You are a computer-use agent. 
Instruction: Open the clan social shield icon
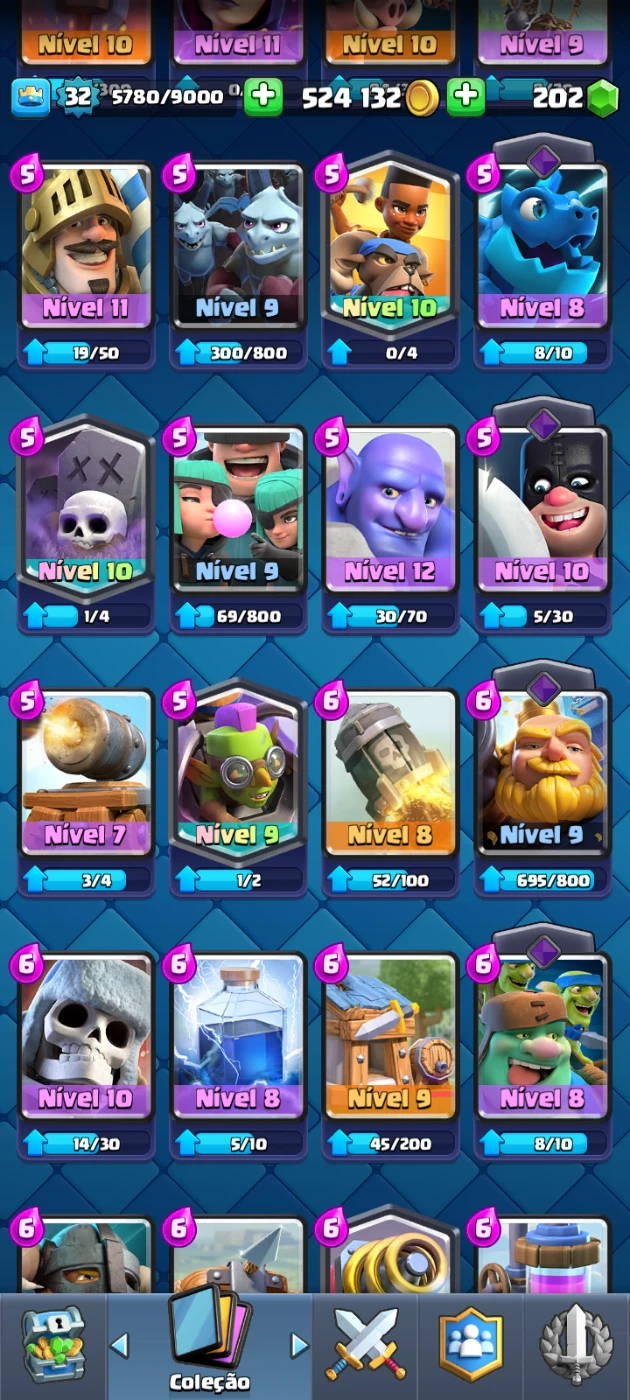click(471, 1345)
